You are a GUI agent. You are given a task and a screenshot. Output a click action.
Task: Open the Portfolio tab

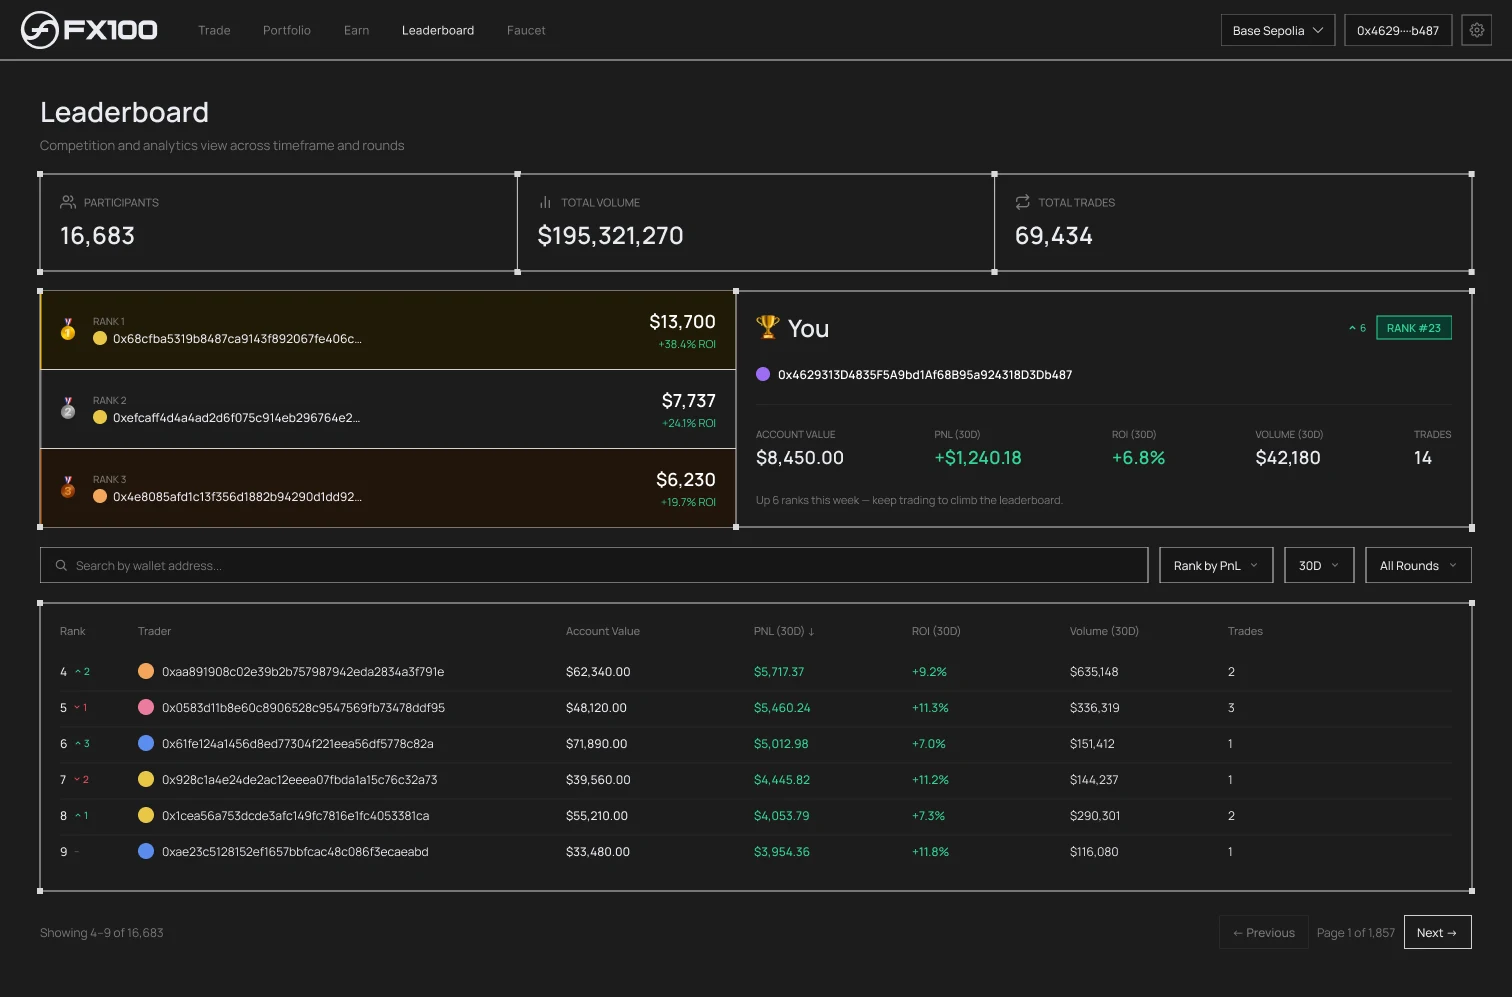[287, 30]
